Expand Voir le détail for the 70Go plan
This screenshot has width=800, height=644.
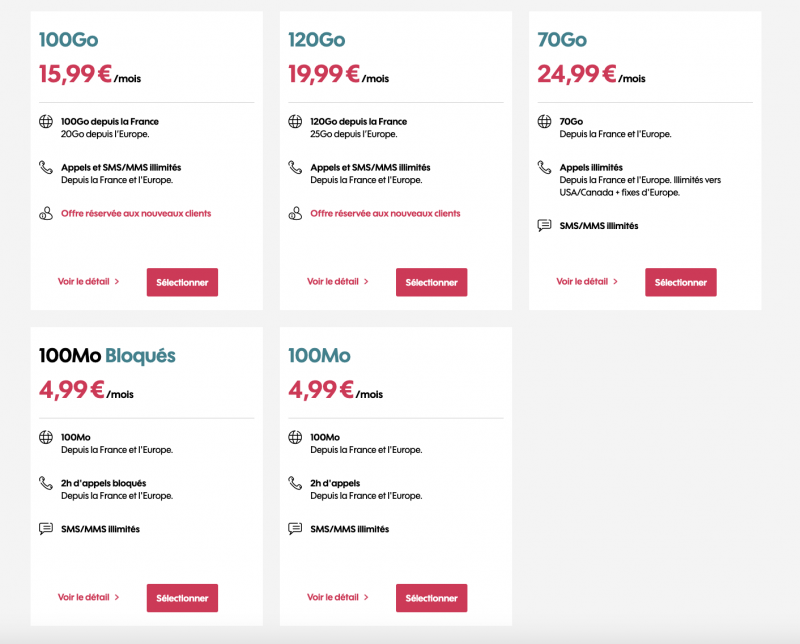pyautogui.click(x=587, y=282)
